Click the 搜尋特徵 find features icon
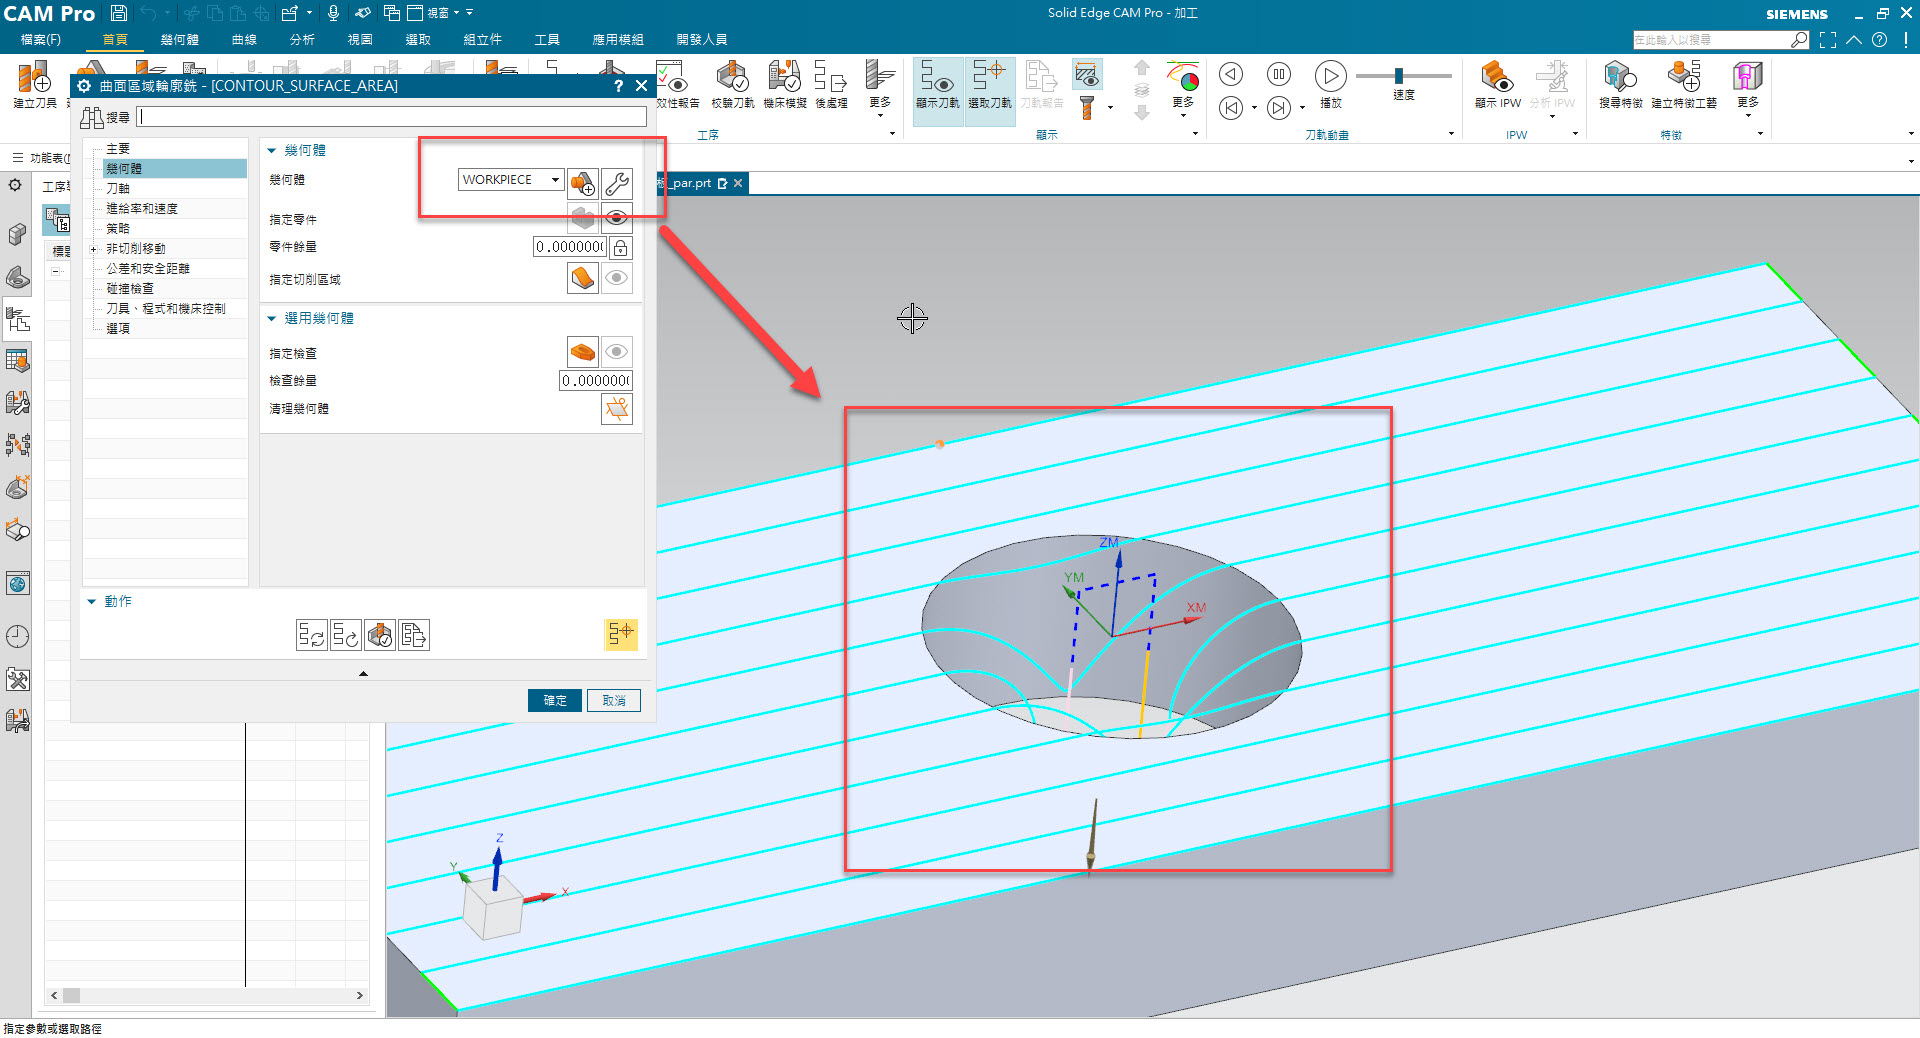The image size is (1920, 1038). [1620, 84]
